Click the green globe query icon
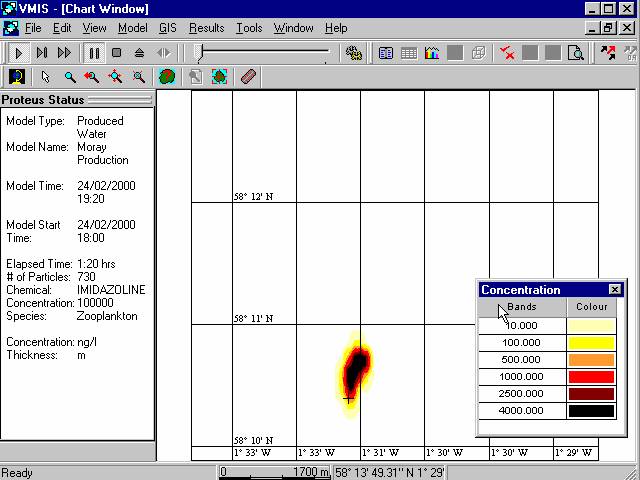 point(167,77)
